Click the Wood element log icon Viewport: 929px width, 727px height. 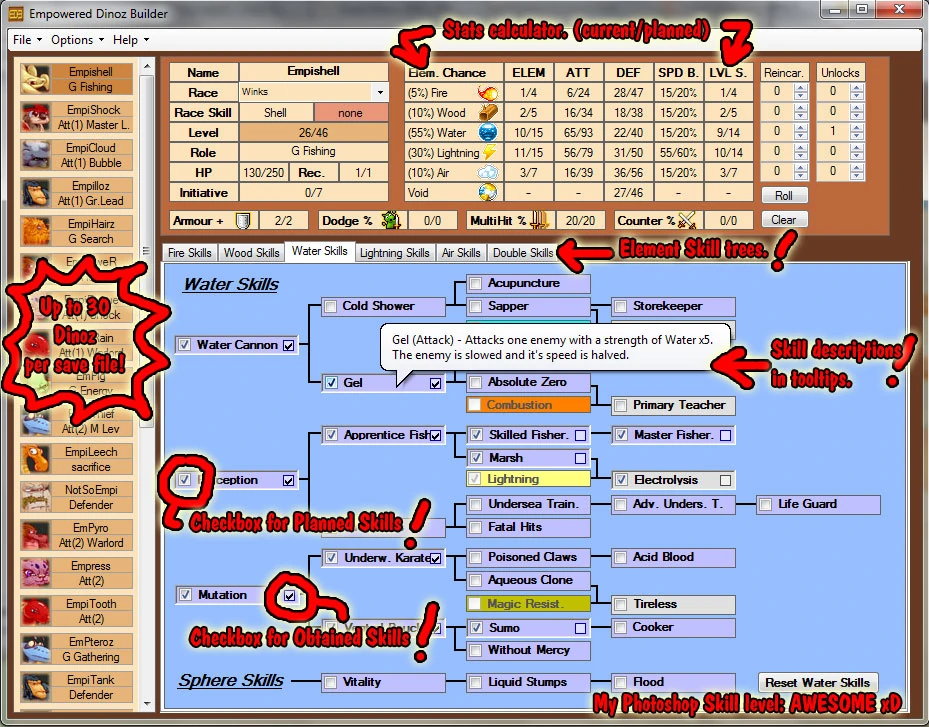coord(488,113)
